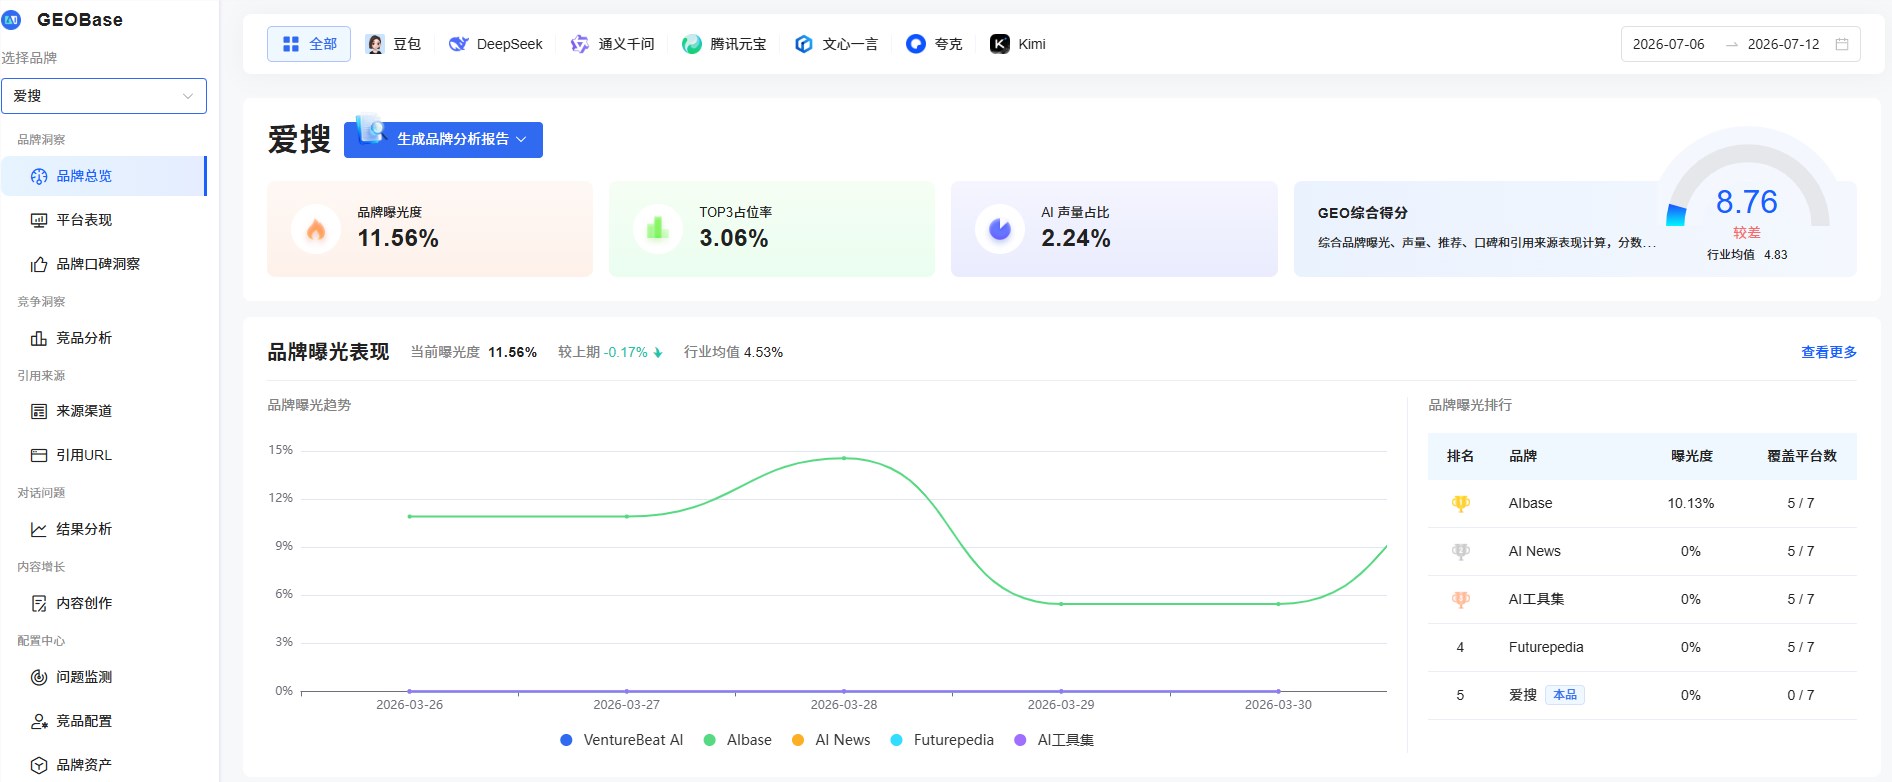The image size is (1892, 782).
Task: Click the GEO综合得分 gauge showing 8.76
Action: (x=1747, y=200)
